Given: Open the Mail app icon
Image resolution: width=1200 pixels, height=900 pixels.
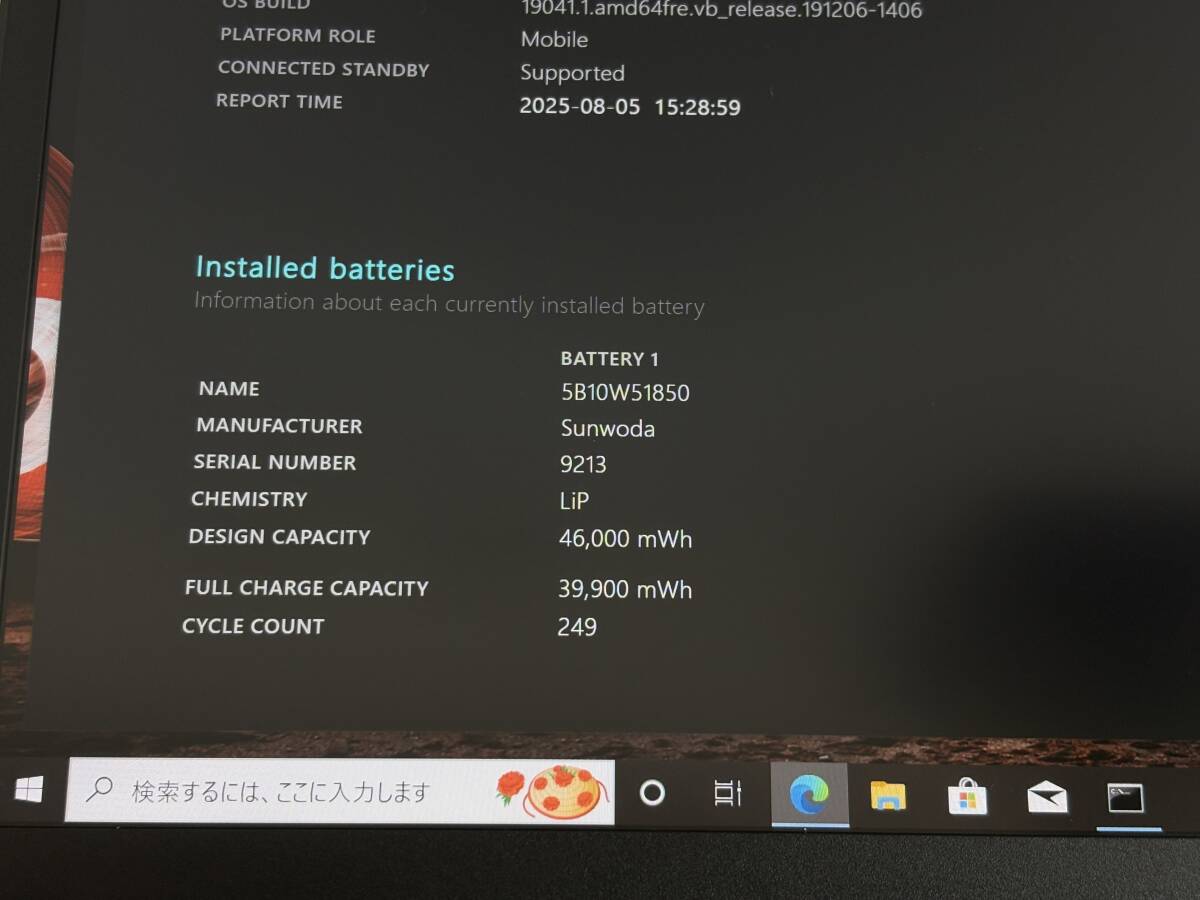Looking at the screenshot, I should 1047,798.
